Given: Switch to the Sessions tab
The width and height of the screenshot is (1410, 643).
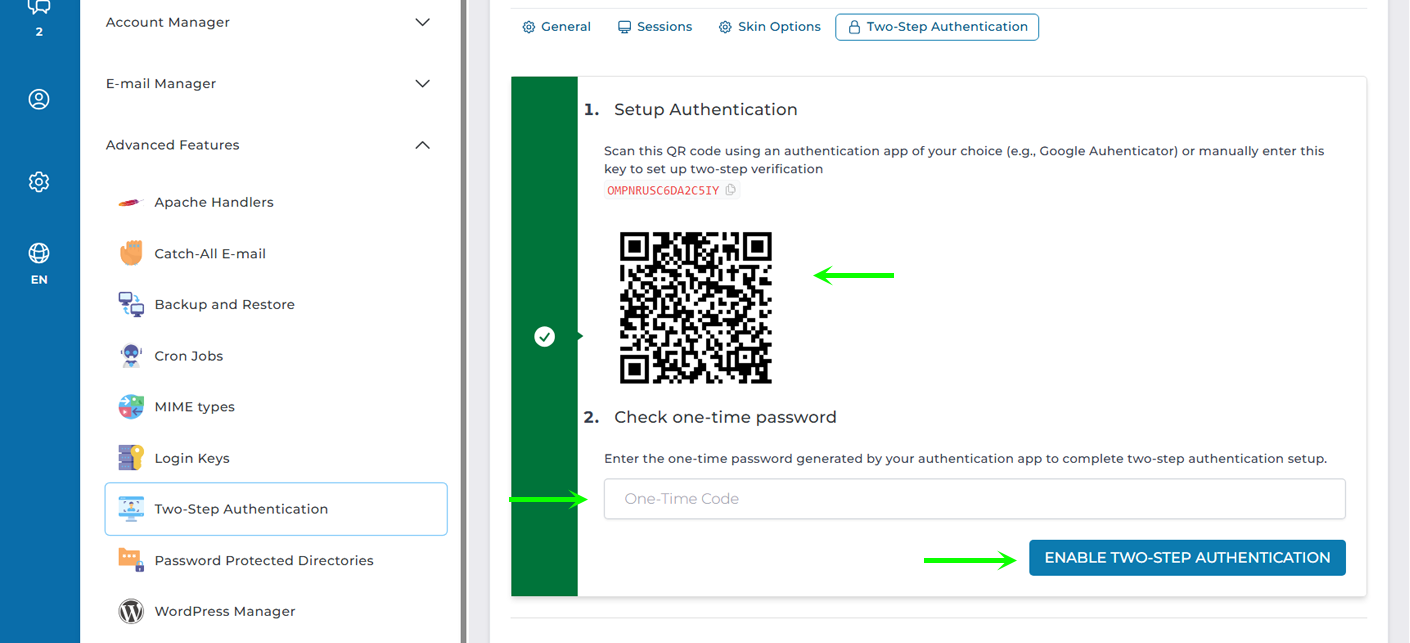Looking at the screenshot, I should pos(654,27).
